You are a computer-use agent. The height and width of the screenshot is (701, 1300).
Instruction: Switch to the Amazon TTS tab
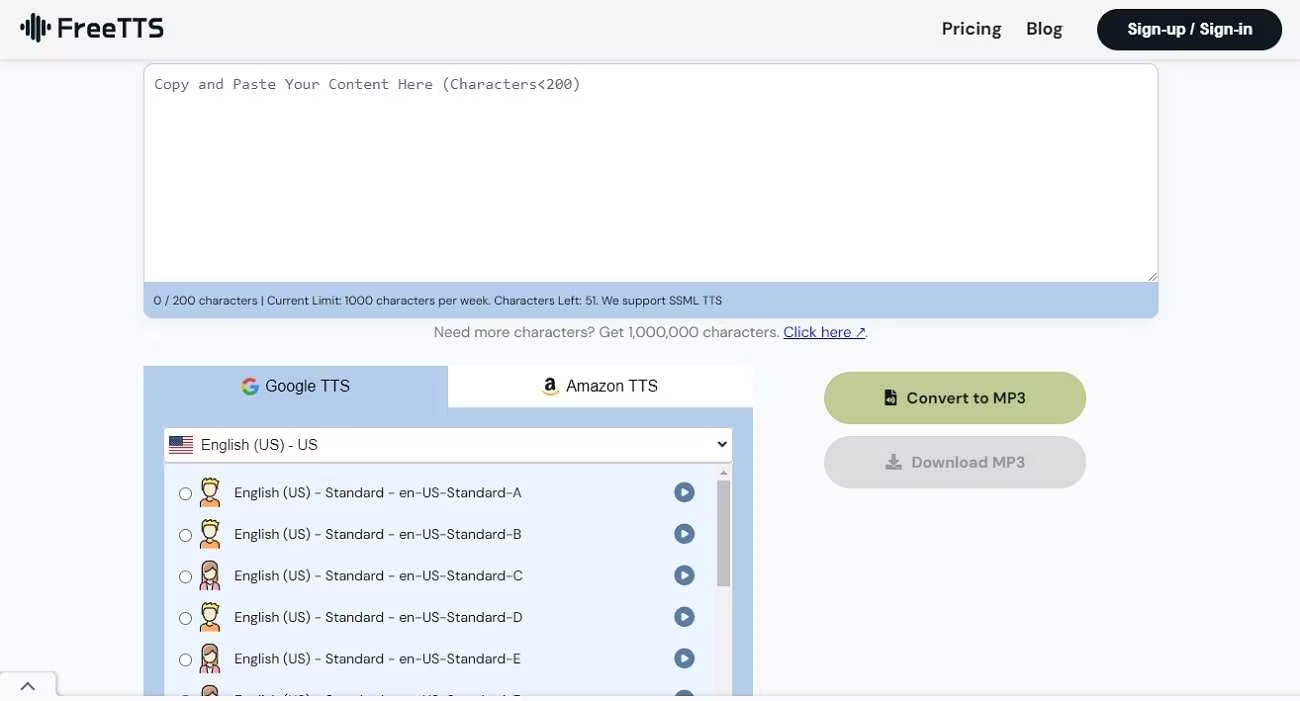(x=600, y=386)
